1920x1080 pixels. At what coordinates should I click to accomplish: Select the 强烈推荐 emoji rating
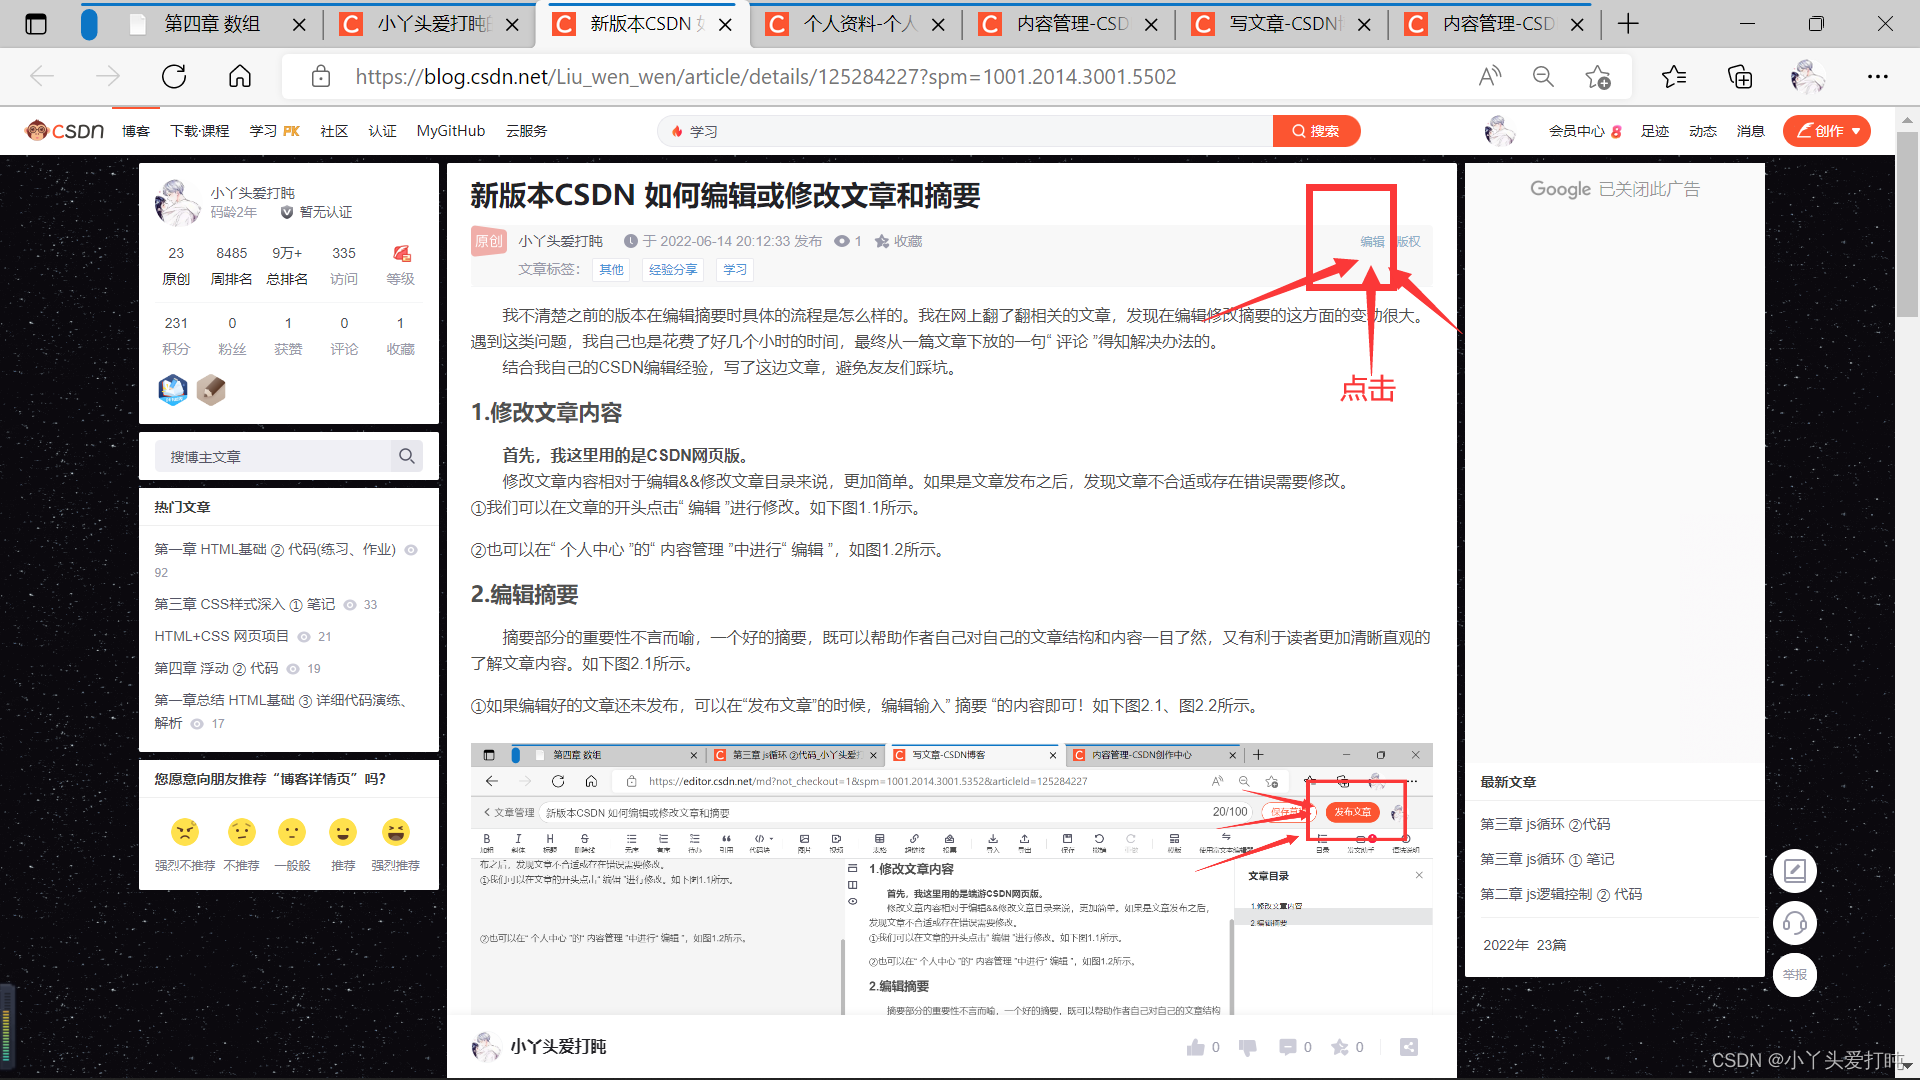click(x=396, y=832)
